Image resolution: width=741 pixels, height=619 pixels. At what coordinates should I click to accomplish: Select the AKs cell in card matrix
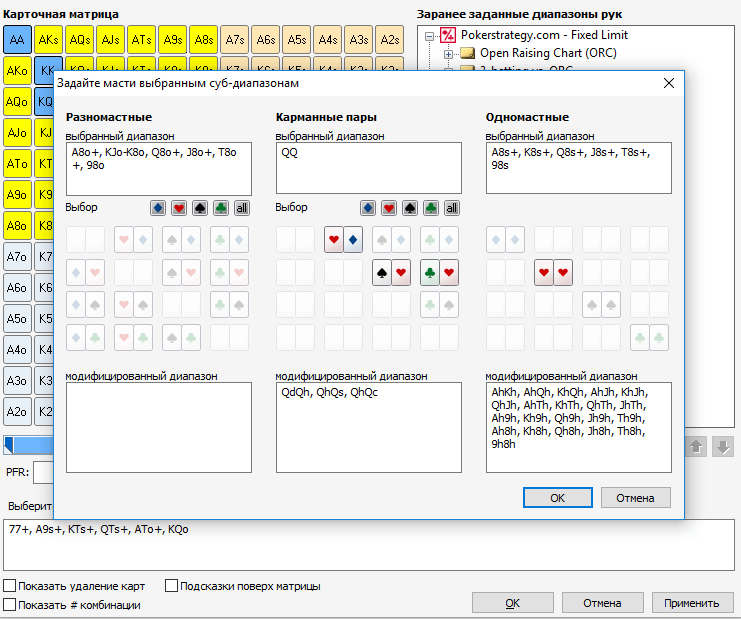pyautogui.click(x=48, y=40)
